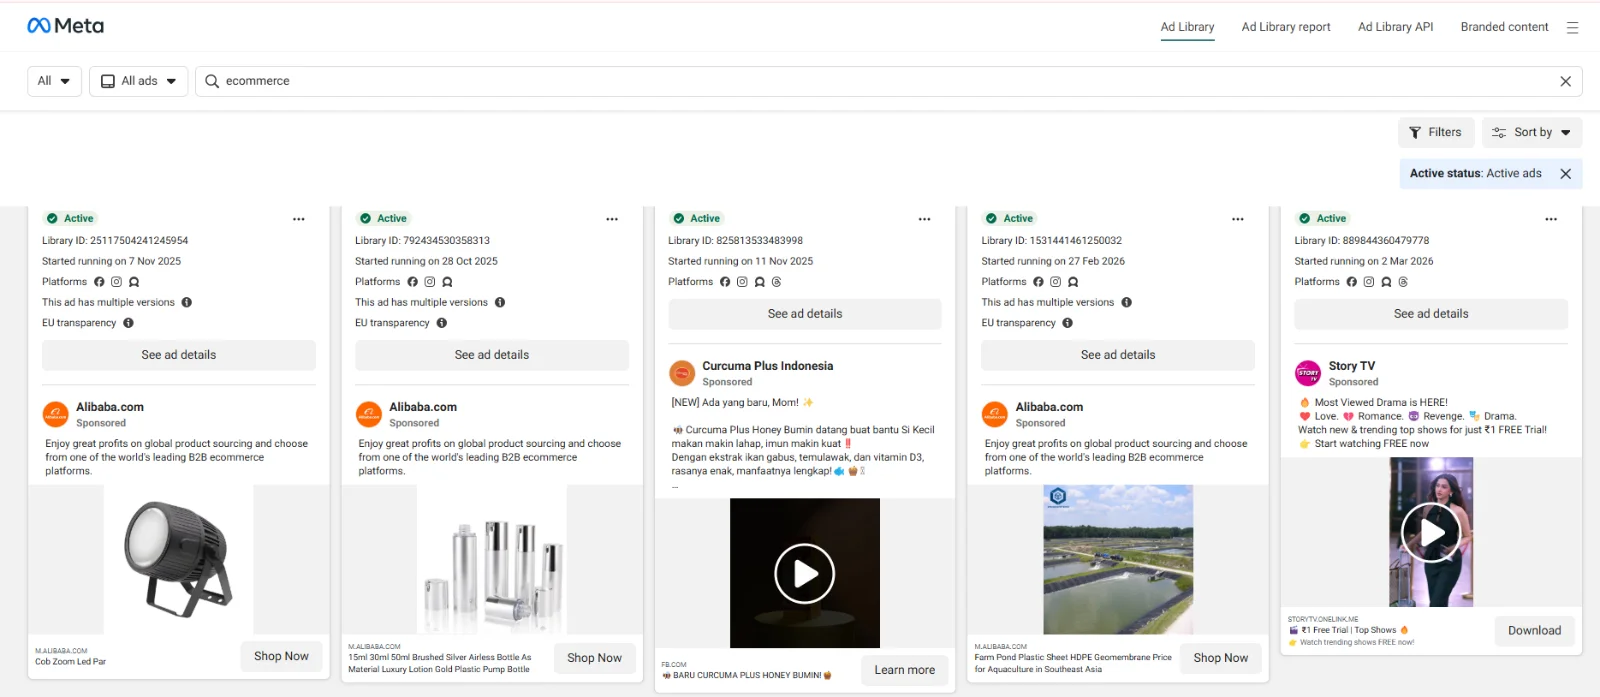Open the three-dot menu for Farm Pond ad
This screenshot has width=1600, height=697.
pos(1238,219)
